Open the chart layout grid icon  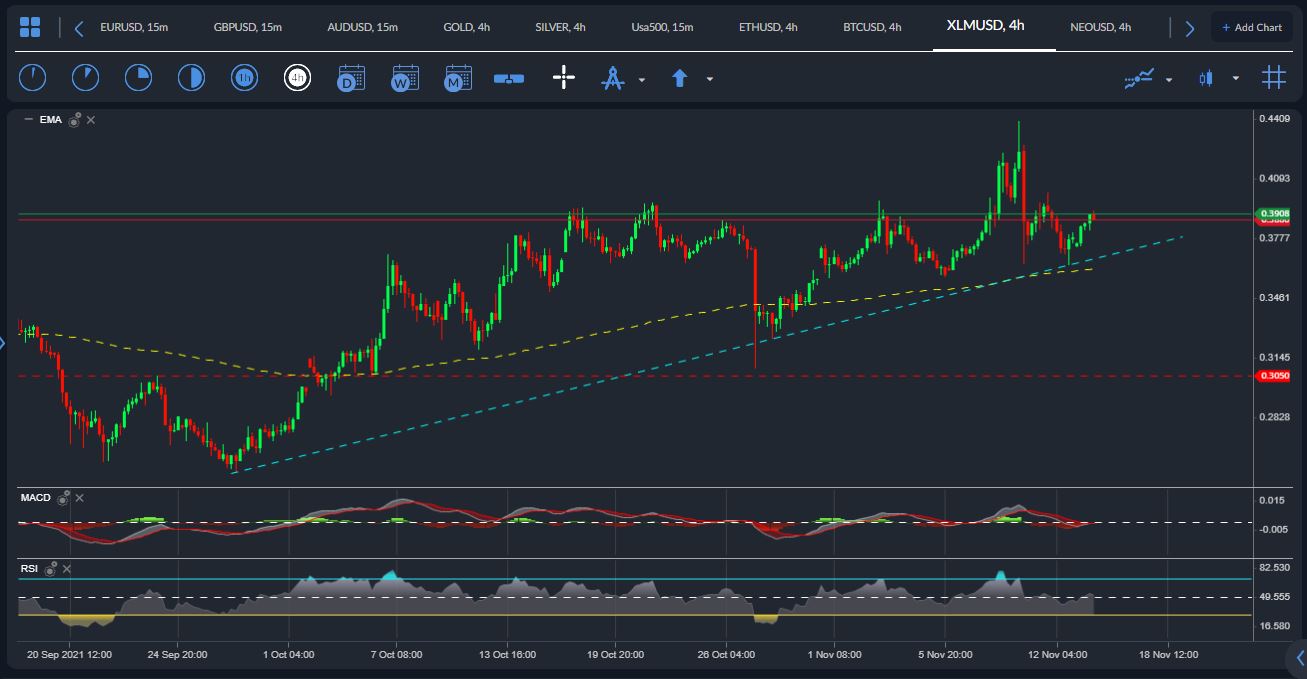click(30, 27)
